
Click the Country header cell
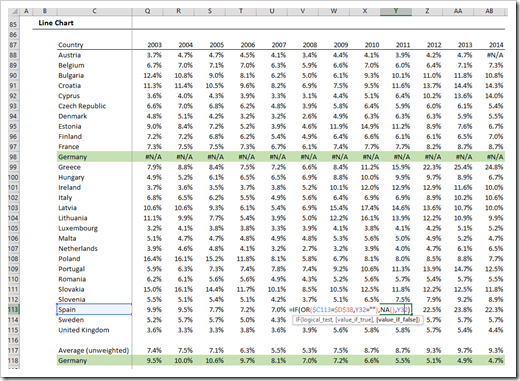click(x=71, y=45)
